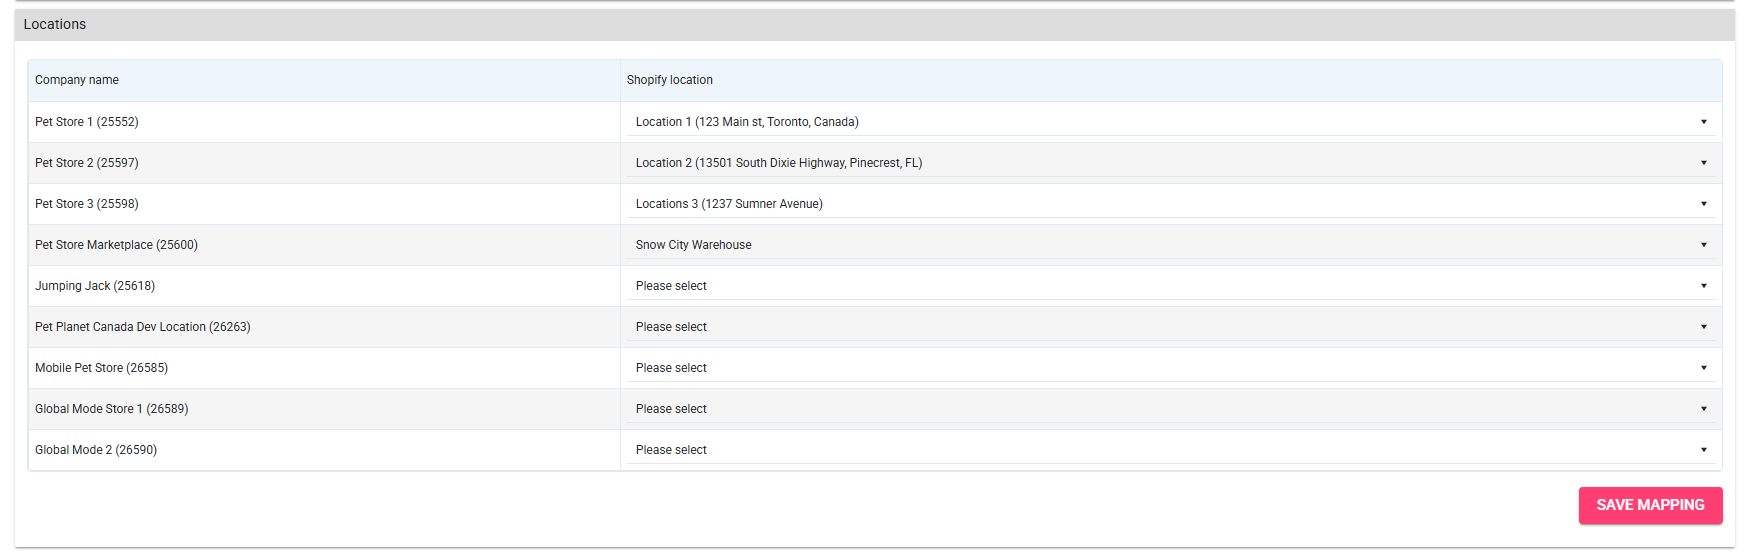Click the Shopify location column header
Viewport: 1764px width, 560px height.
(669, 80)
